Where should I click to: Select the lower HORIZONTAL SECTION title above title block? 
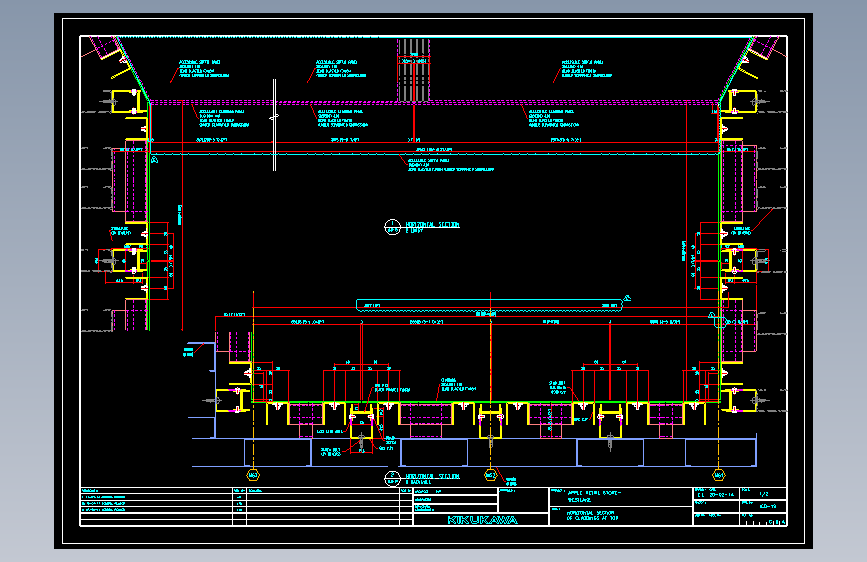432,476
